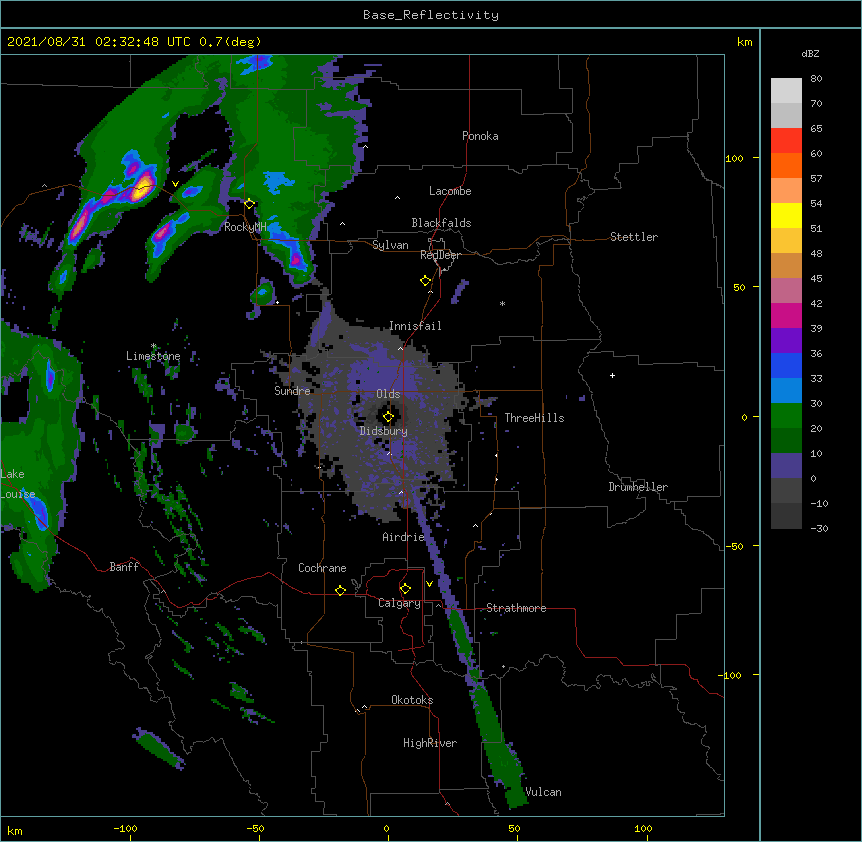Image resolution: width=862 pixels, height=842 pixels.
Task: Click the blue 36 dBZ legend swatch
Action: click(786, 365)
